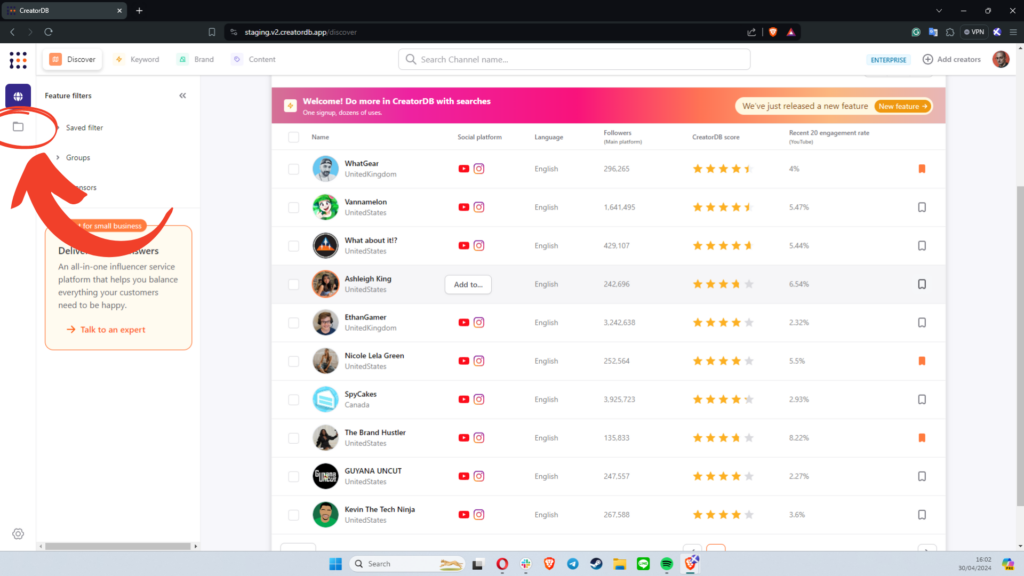
Task: Focus the Search Channel name field
Action: 574,59
